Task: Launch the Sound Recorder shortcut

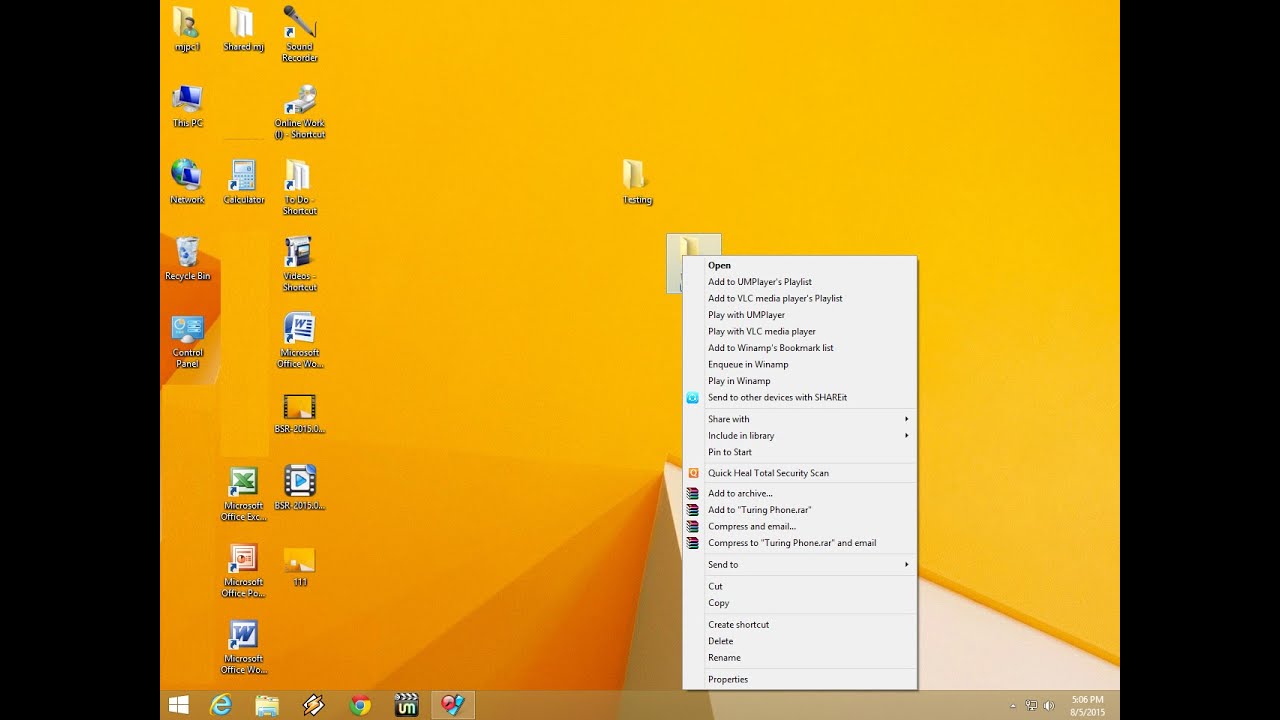Action: coord(299,33)
